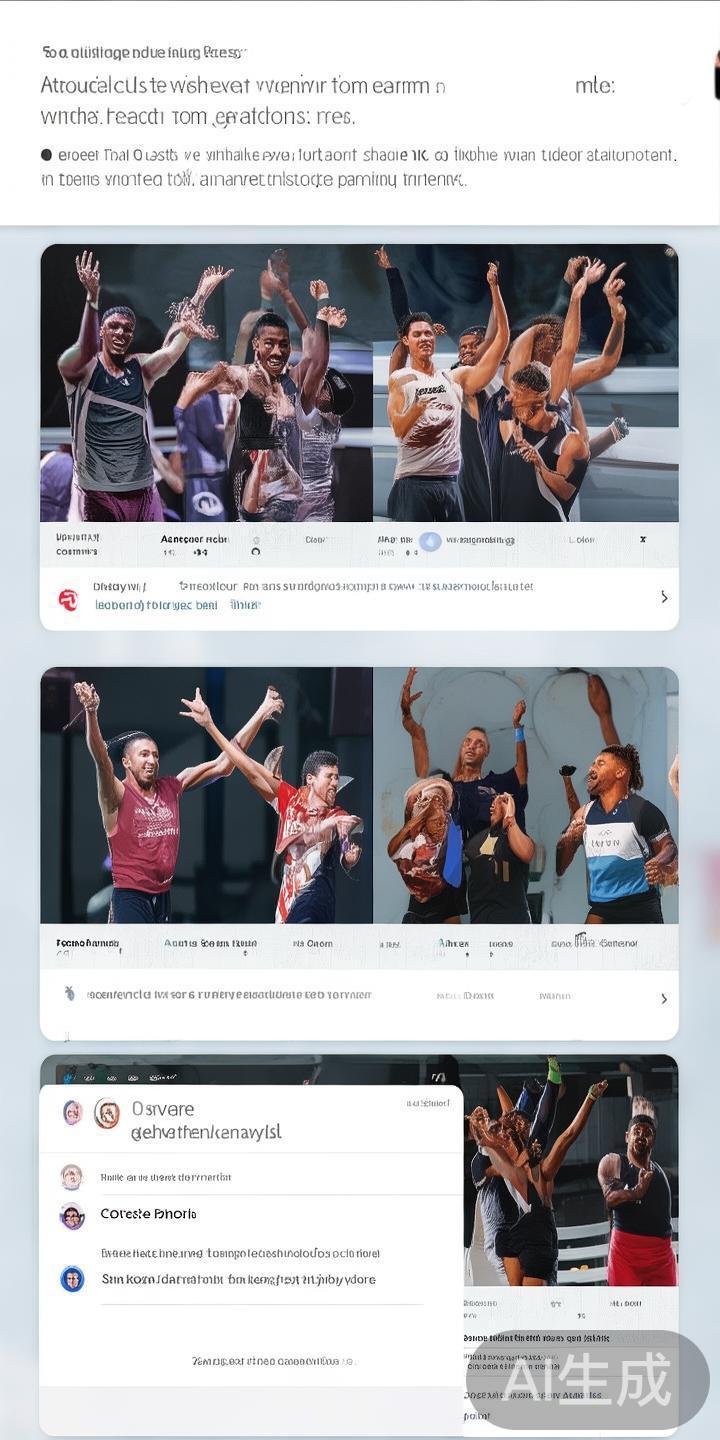720x1440 pixels.
Task: Follow the blue leobond tolargec beni link
Action: 156,605
